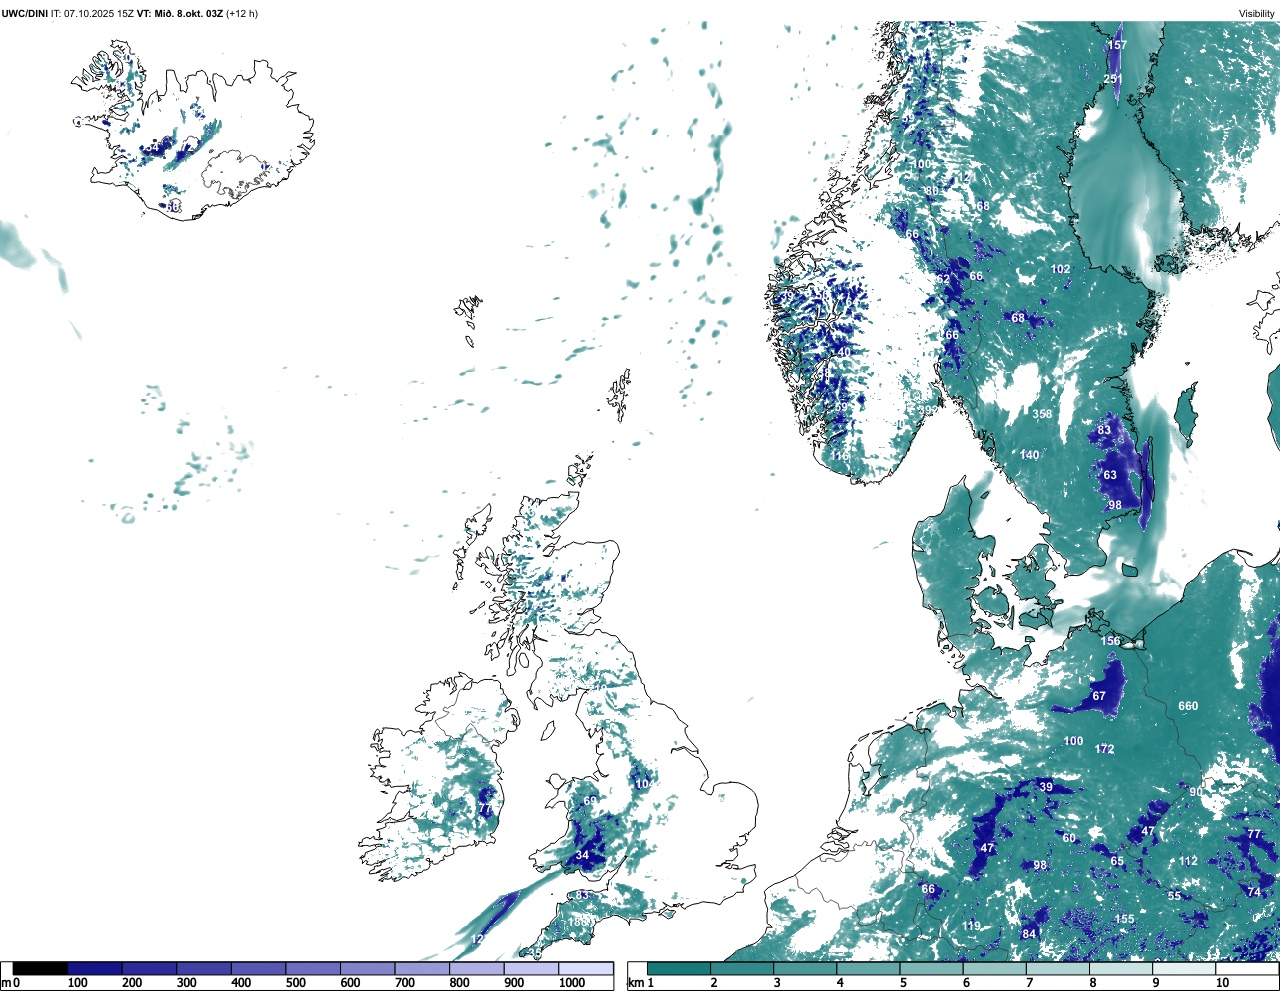1280x991 pixels.
Task: Click the 300–400 m legend swatch
Action: coord(204,968)
